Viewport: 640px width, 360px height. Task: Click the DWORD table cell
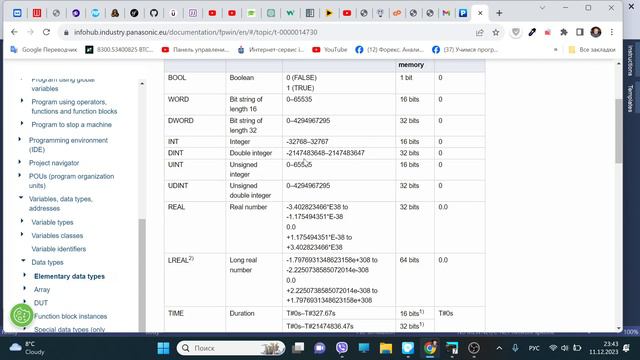click(x=195, y=125)
